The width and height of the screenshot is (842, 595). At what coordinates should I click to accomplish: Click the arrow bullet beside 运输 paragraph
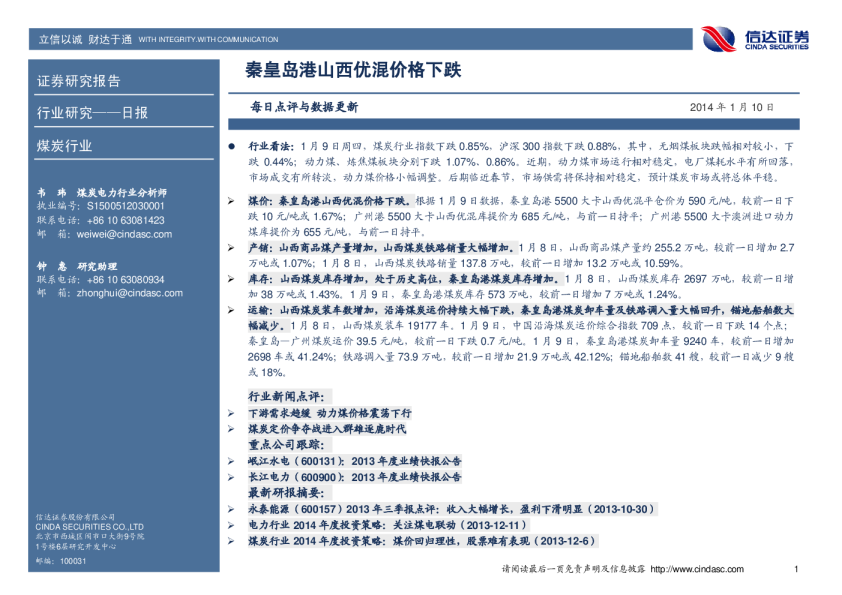coord(232,312)
